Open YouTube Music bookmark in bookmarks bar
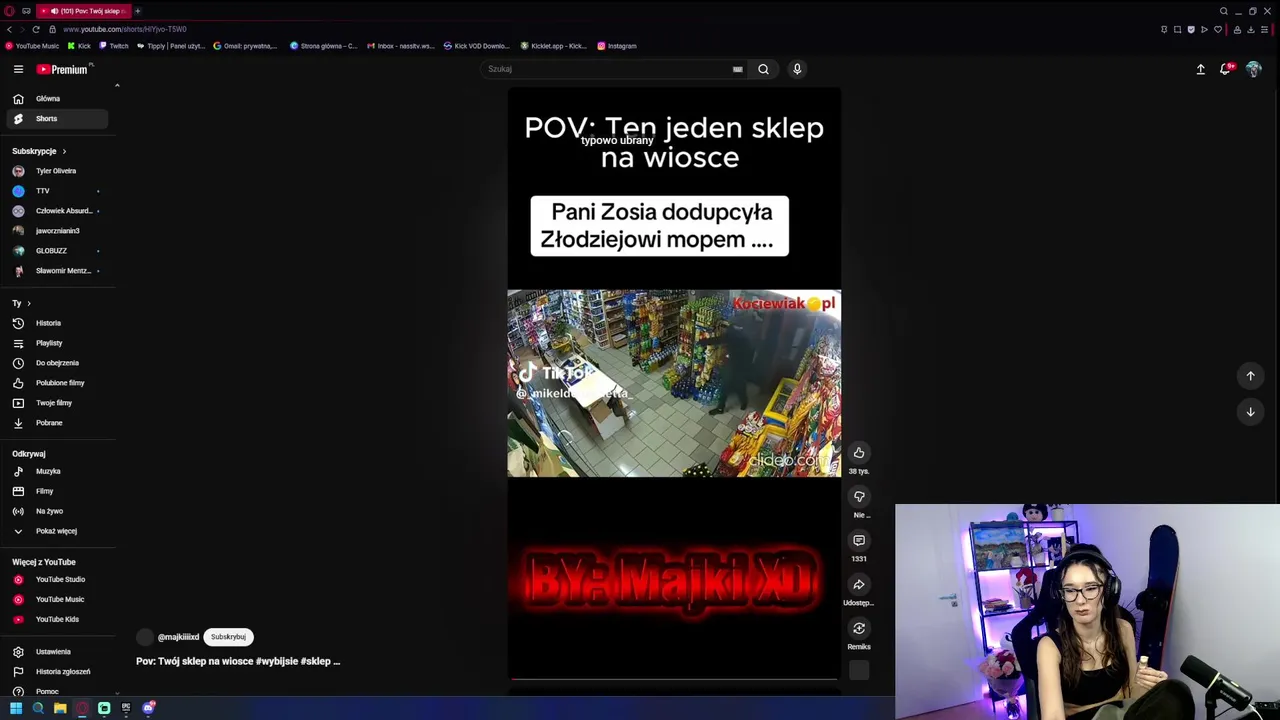Image resolution: width=1280 pixels, height=720 pixels. click(32, 46)
